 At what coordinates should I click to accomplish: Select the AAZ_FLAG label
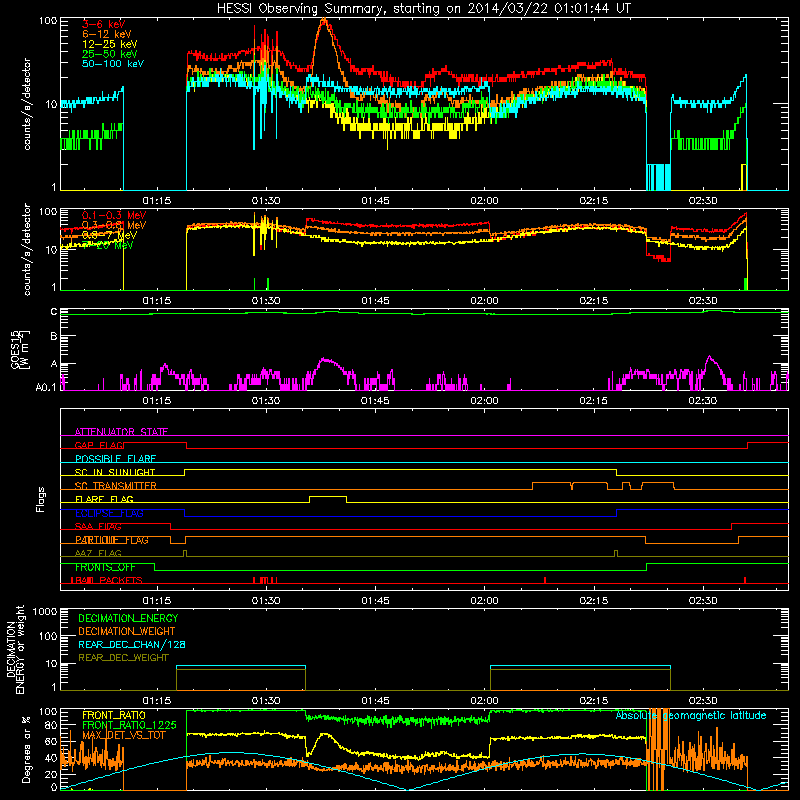point(98,553)
